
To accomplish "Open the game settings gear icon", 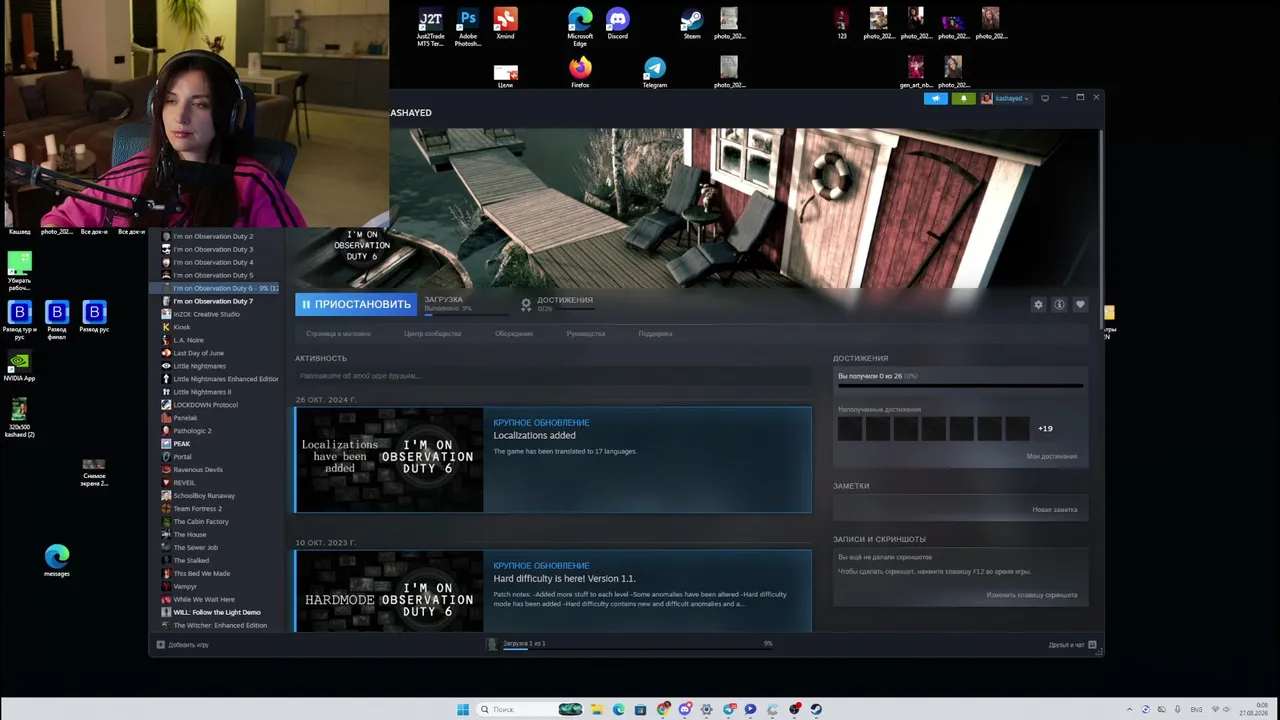I will (1038, 304).
